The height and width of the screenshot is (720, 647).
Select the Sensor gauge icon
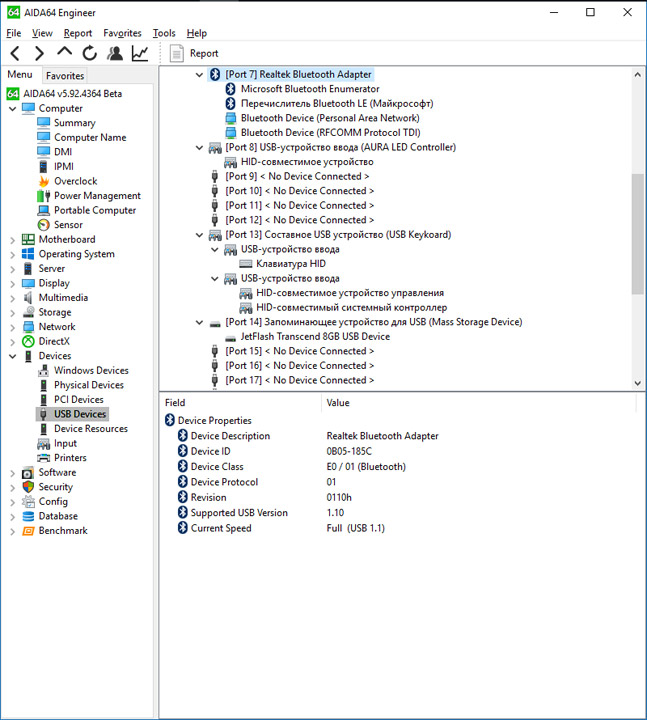44,225
